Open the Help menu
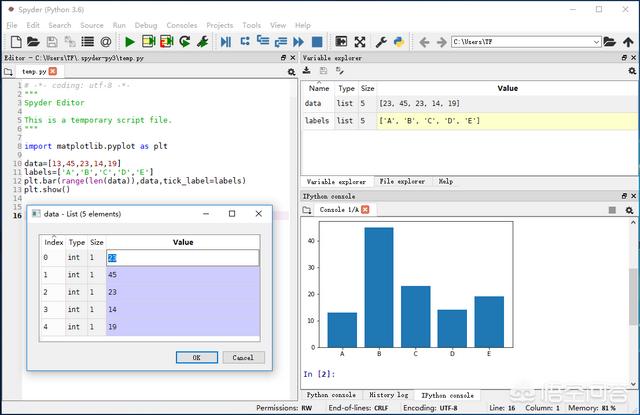The height and width of the screenshot is (415, 640). 303,25
